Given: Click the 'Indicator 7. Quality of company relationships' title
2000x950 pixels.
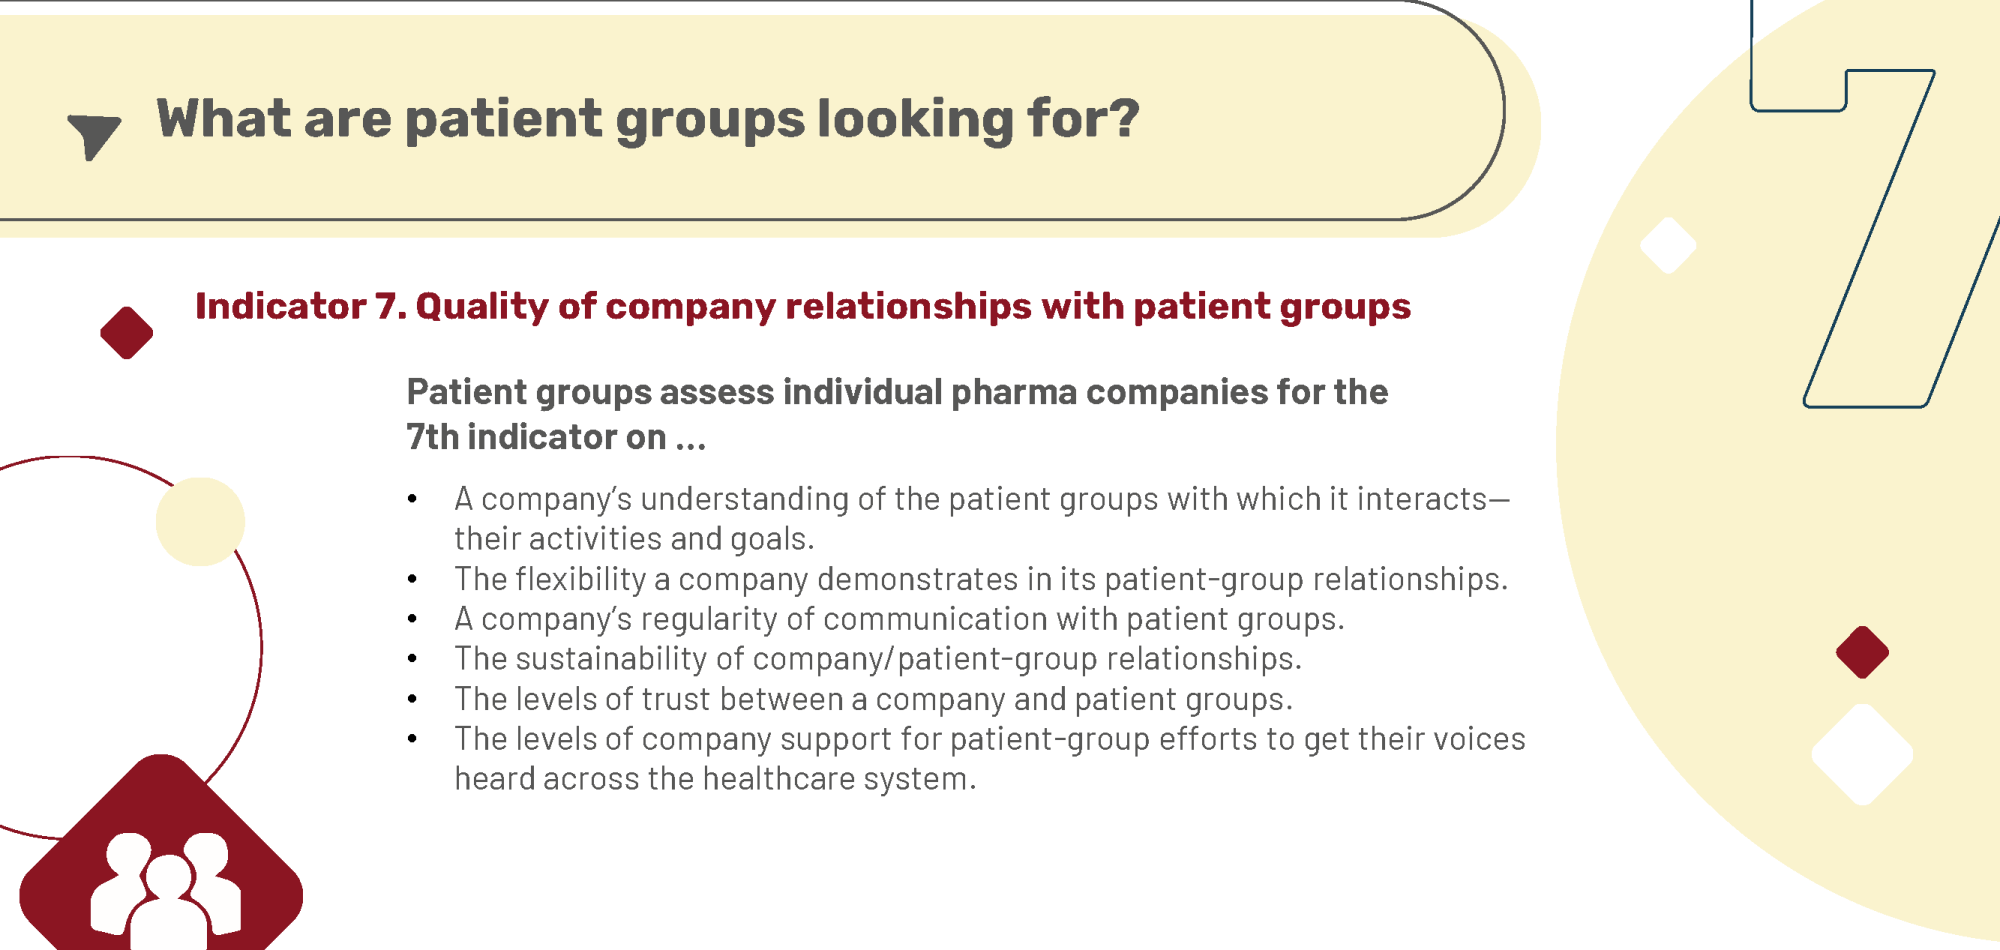Looking at the screenshot, I should coord(803,306).
